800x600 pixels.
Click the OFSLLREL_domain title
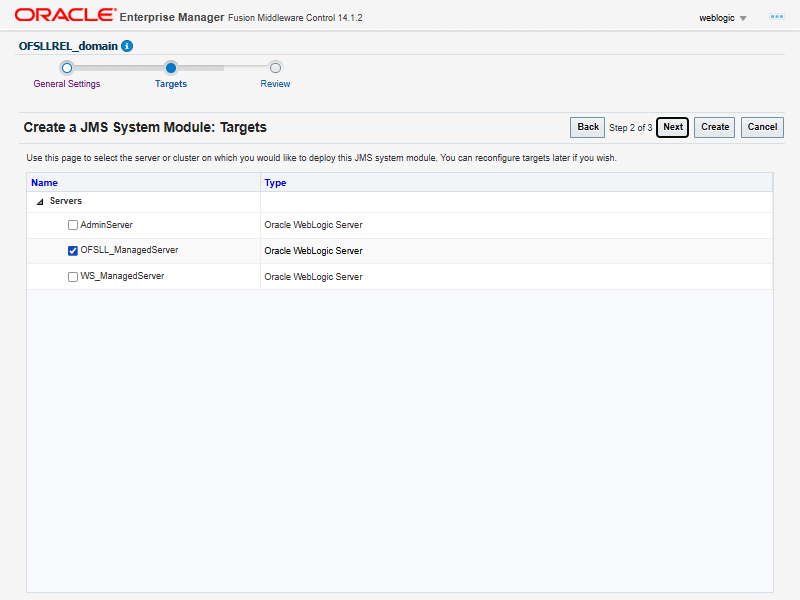click(x=68, y=46)
